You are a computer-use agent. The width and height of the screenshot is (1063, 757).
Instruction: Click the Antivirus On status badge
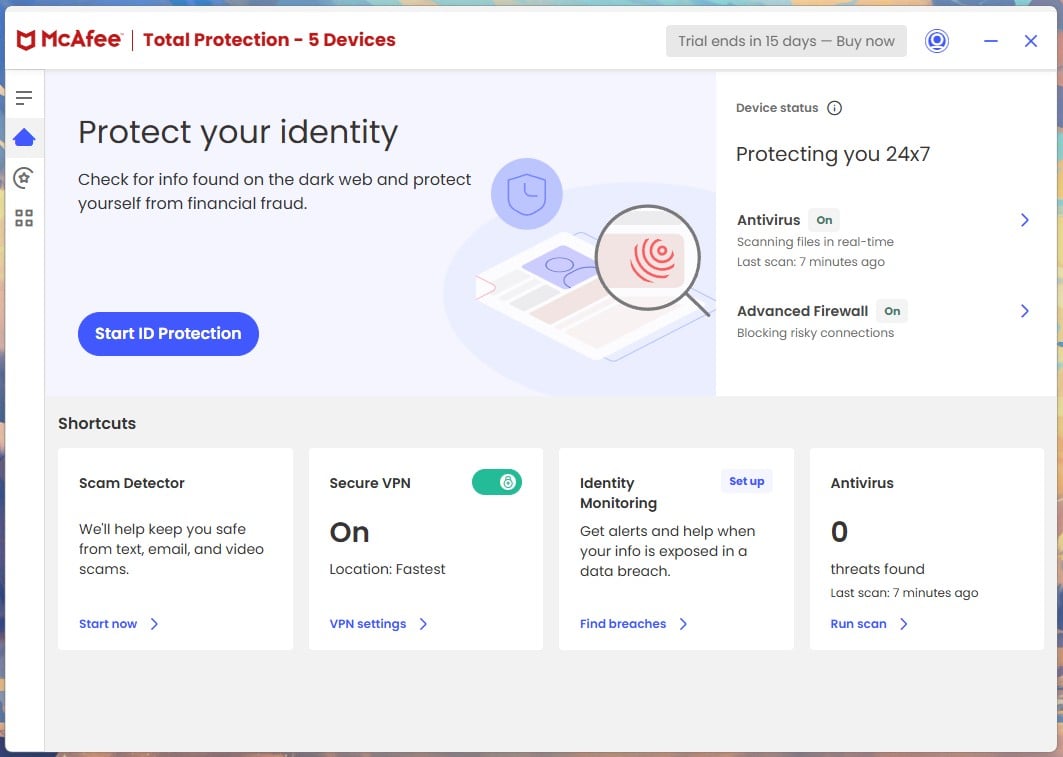click(x=824, y=220)
